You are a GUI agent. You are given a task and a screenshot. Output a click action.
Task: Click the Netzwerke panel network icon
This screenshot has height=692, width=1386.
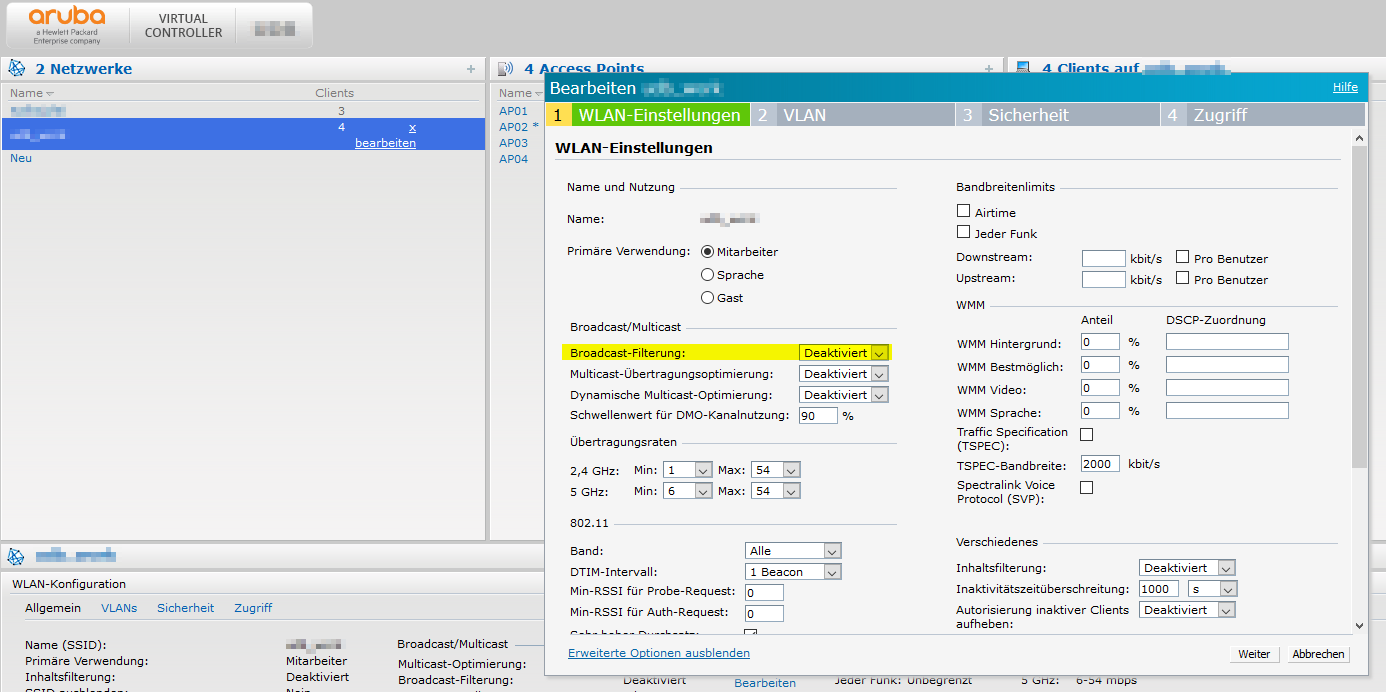[x=17, y=68]
